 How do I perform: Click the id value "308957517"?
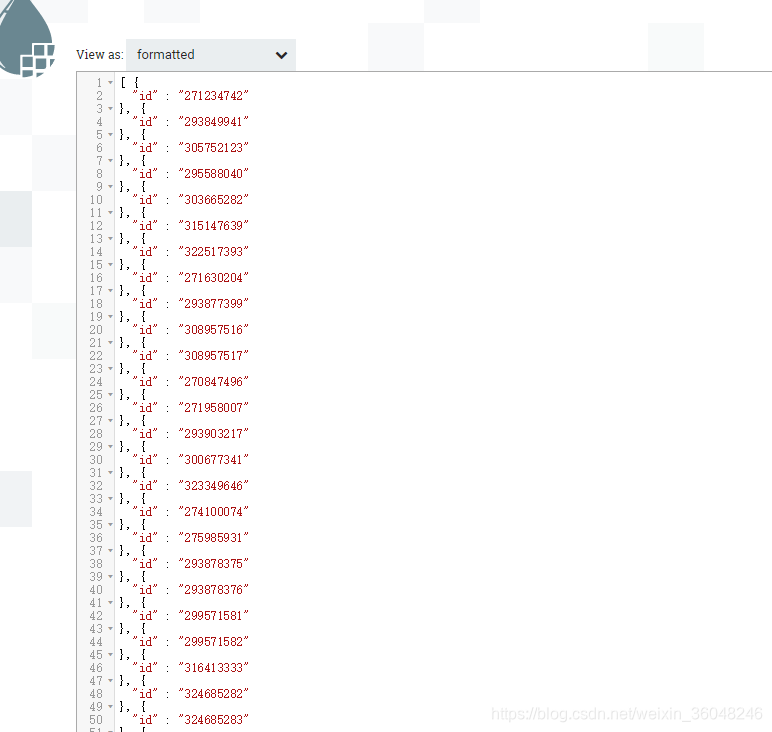click(214, 355)
